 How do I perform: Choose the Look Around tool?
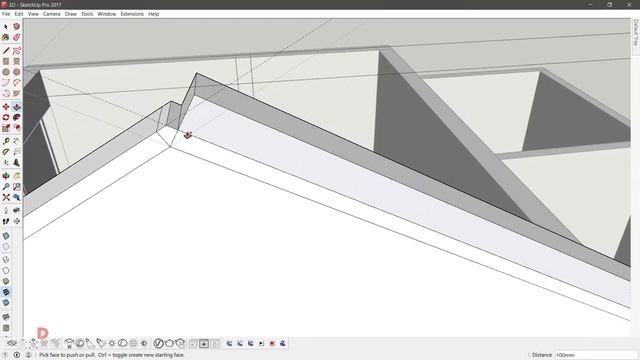pyautogui.click(x=16, y=211)
